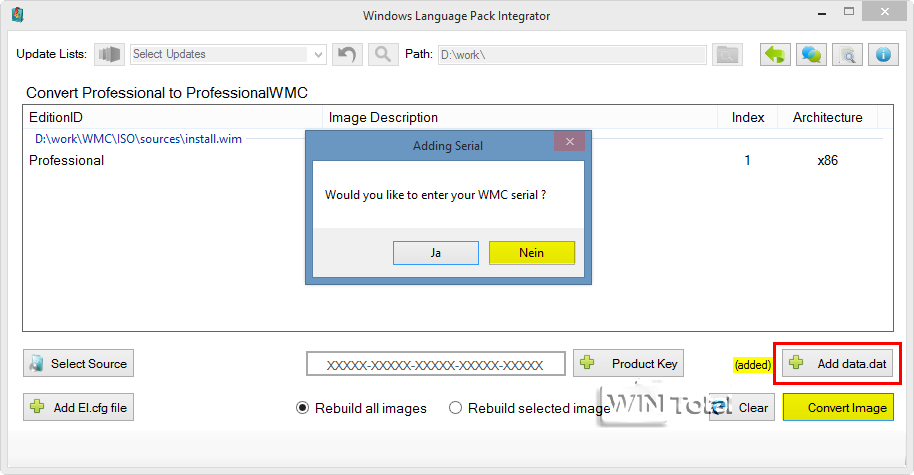Click the Architecture column header

click(x=827, y=117)
